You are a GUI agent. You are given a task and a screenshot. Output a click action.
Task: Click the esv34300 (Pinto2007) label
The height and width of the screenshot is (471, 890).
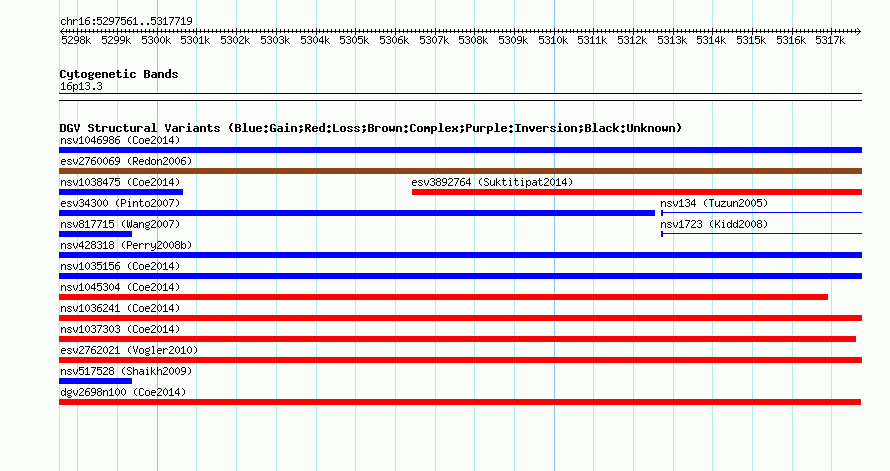point(120,203)
